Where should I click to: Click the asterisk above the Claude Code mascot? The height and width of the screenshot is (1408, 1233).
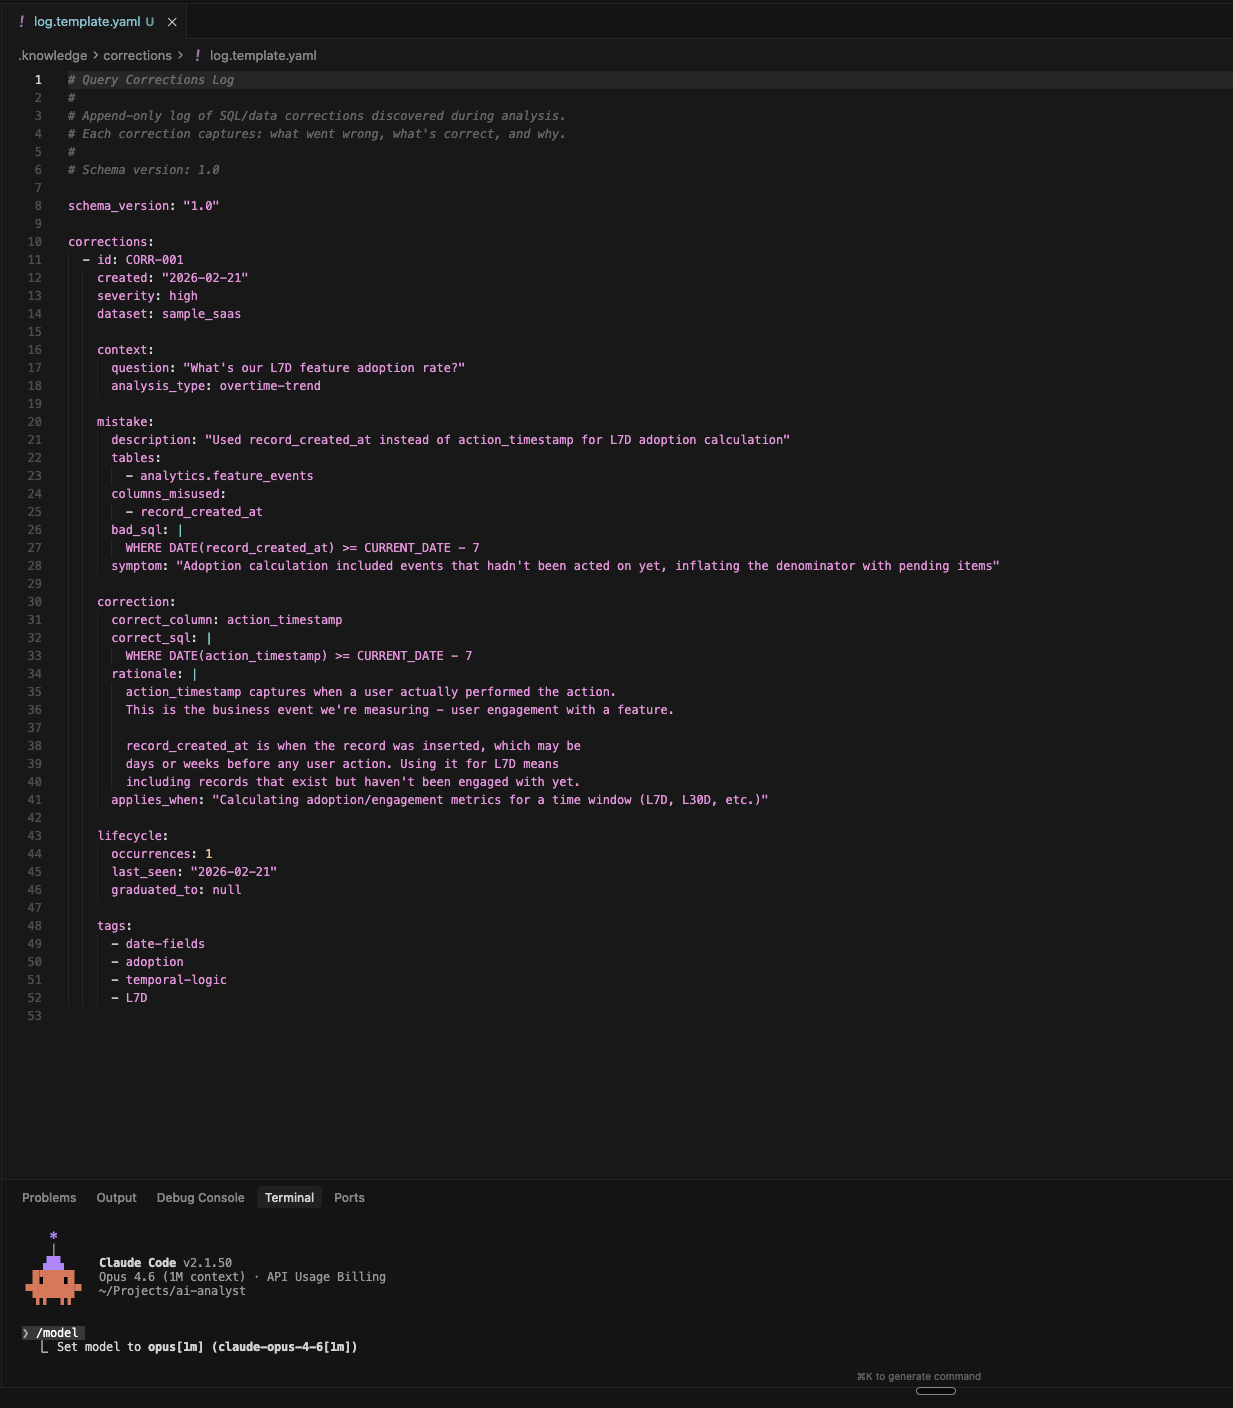52,1236
